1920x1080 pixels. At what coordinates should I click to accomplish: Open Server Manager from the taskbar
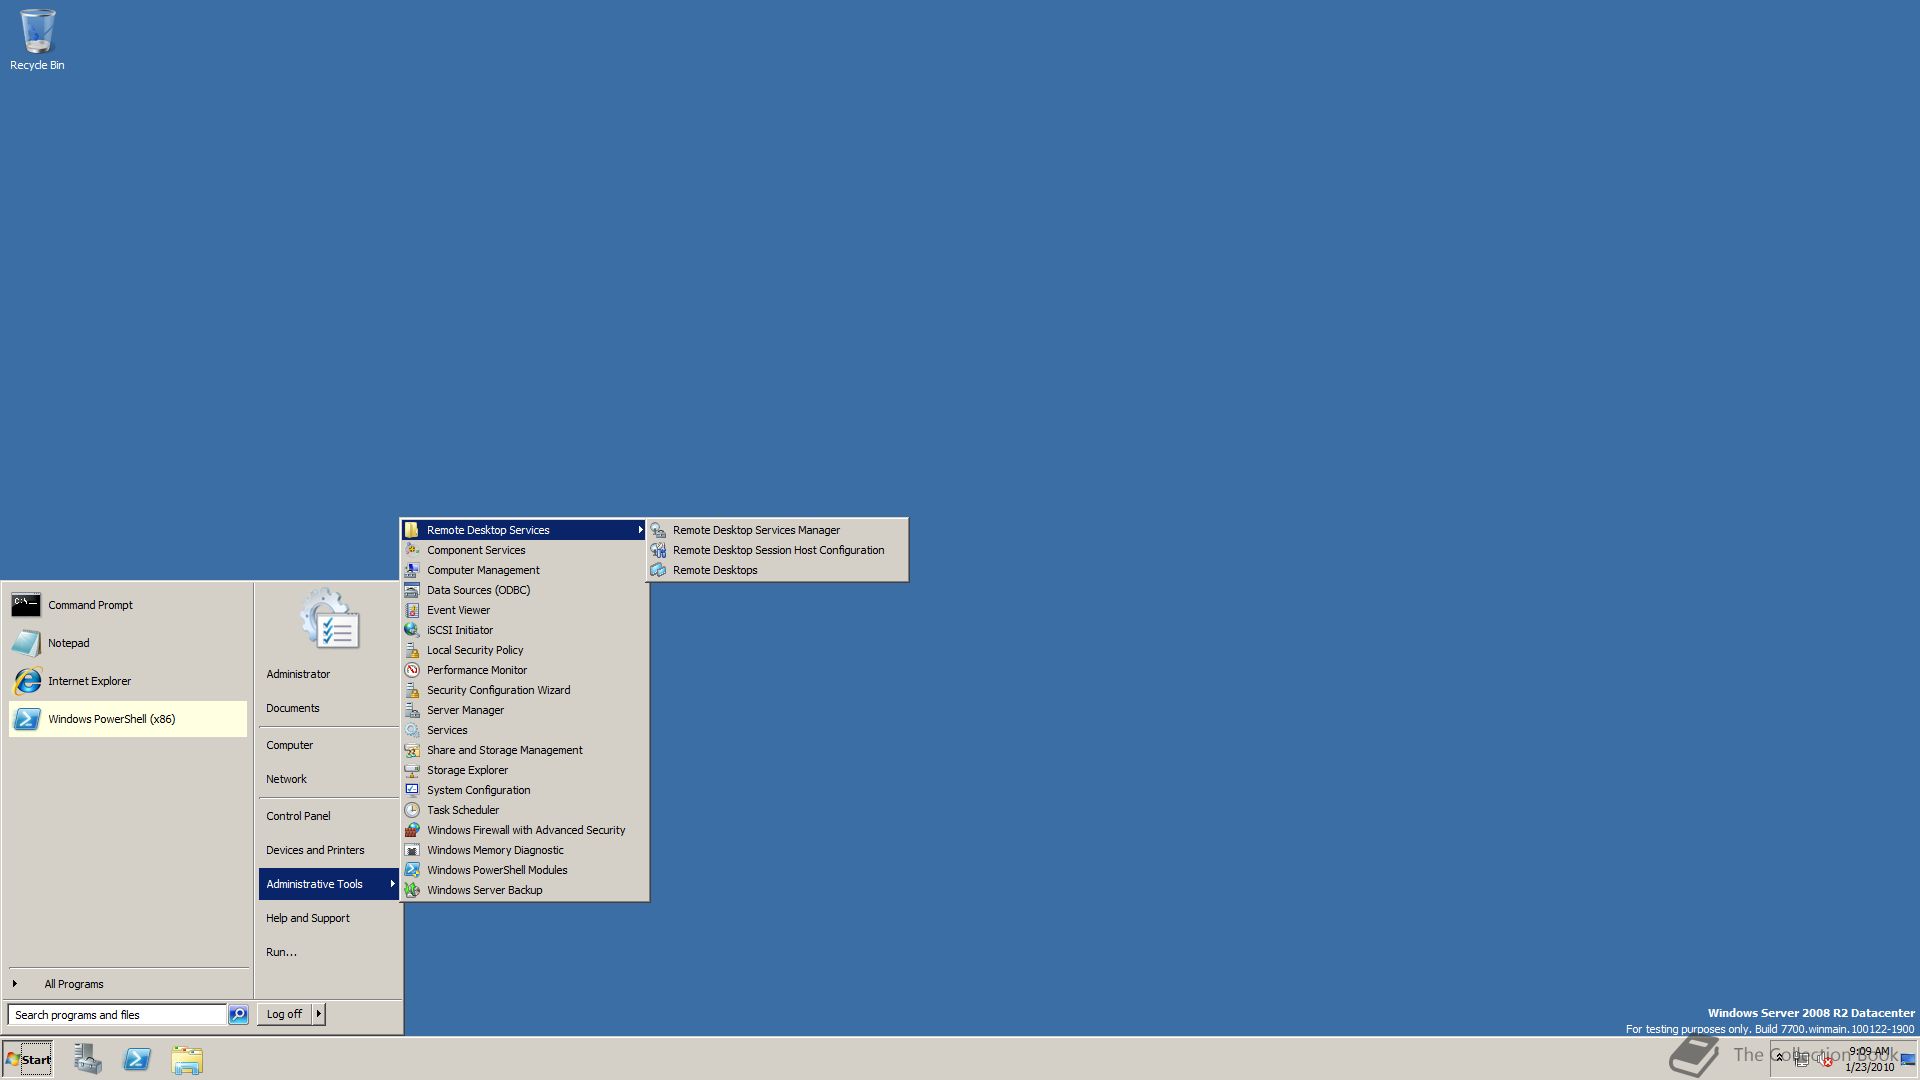point(88,1059)
